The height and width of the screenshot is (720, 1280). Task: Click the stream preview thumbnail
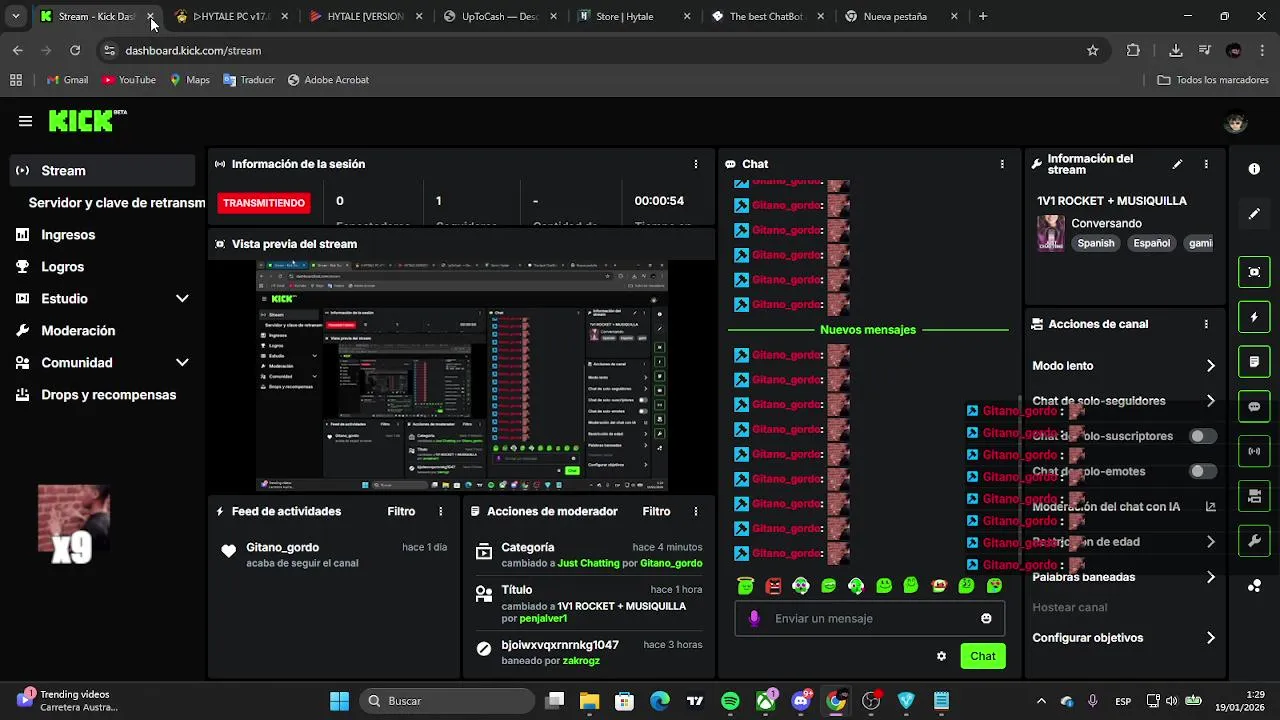click(462, 376)
